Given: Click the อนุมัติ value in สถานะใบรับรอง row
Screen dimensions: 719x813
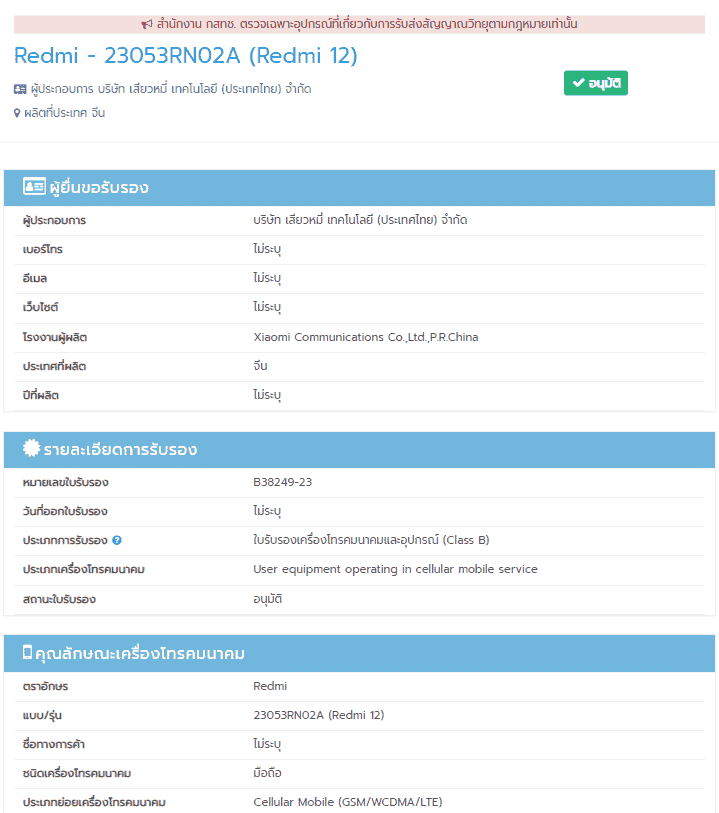Looking at the screenshot, I should tap(267, 599).
